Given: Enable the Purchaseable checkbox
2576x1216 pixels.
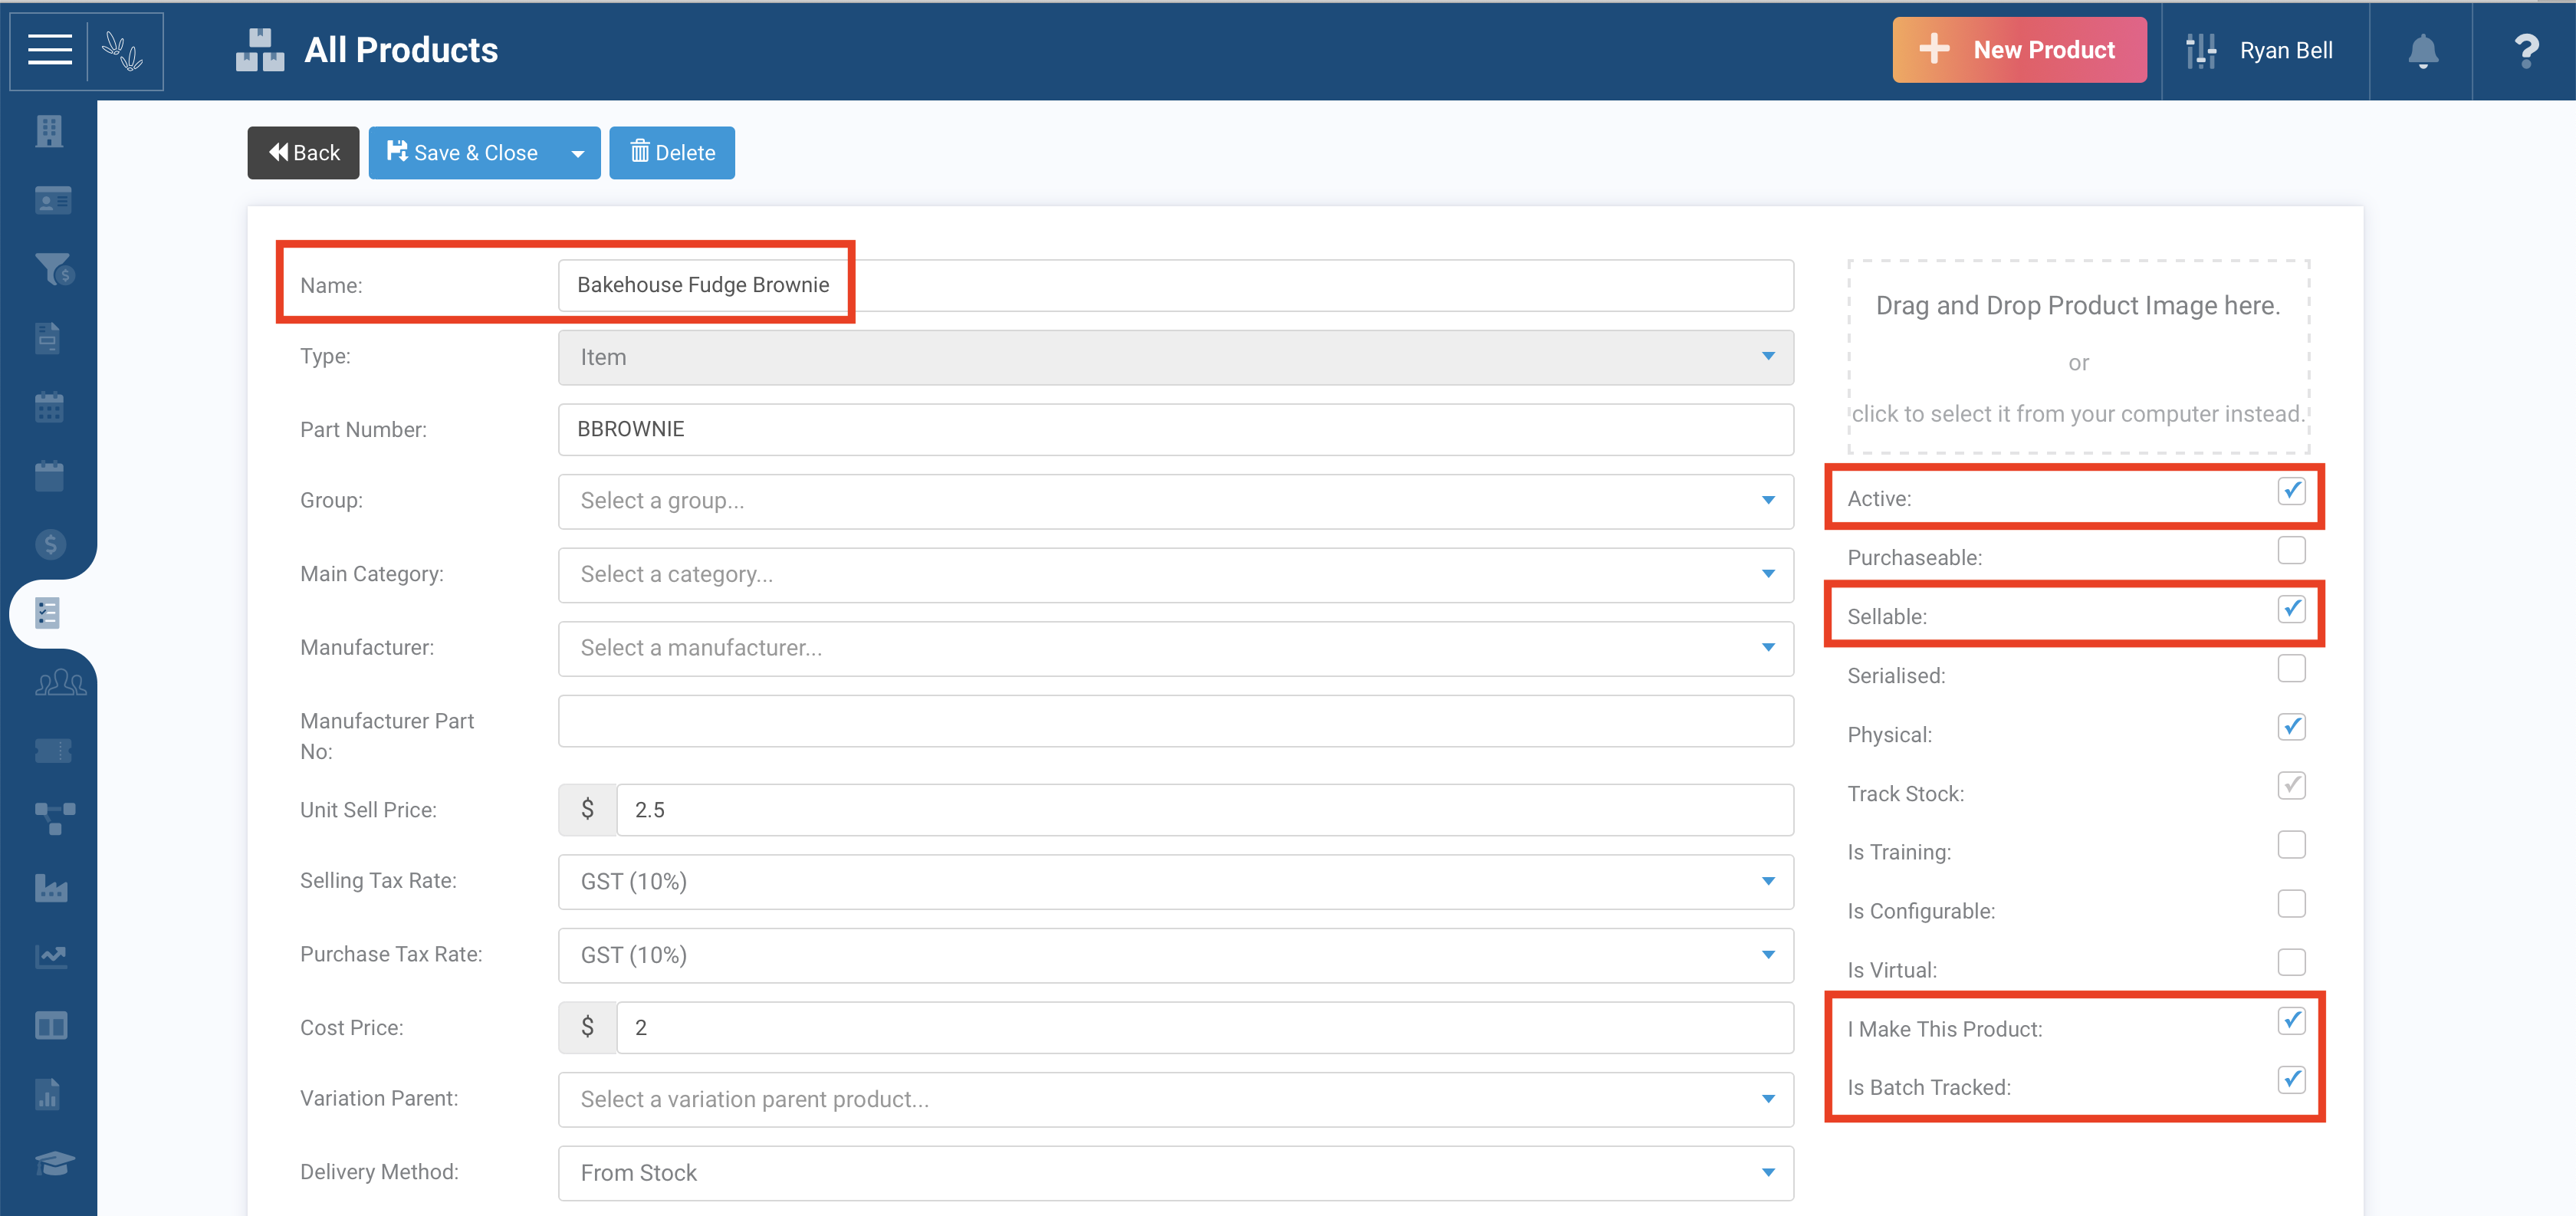Looking at the screenshot, I should (x=2291, y=550).
